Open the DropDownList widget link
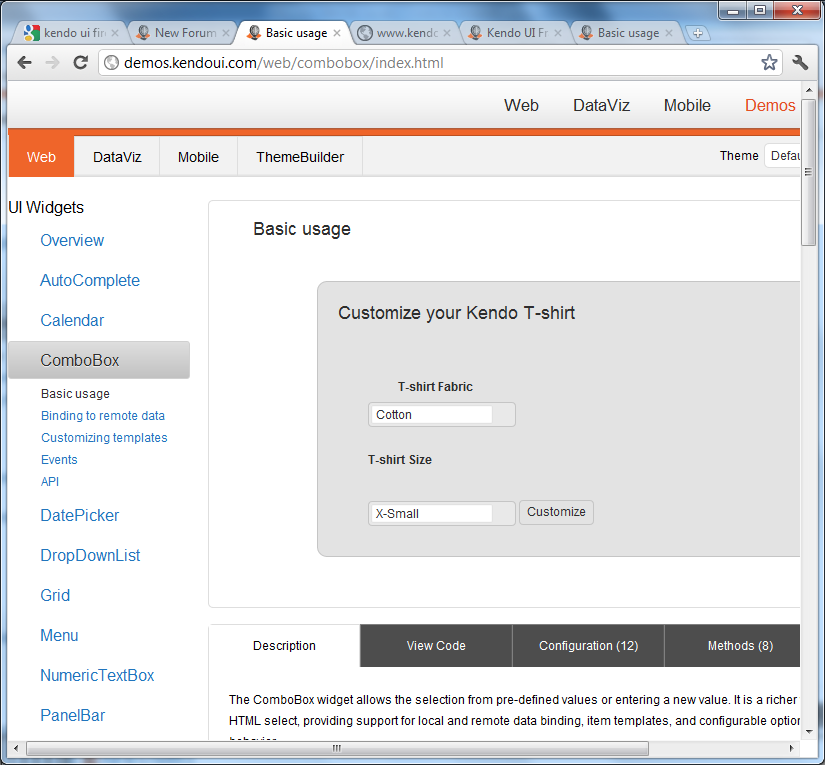 click(90, 556)
